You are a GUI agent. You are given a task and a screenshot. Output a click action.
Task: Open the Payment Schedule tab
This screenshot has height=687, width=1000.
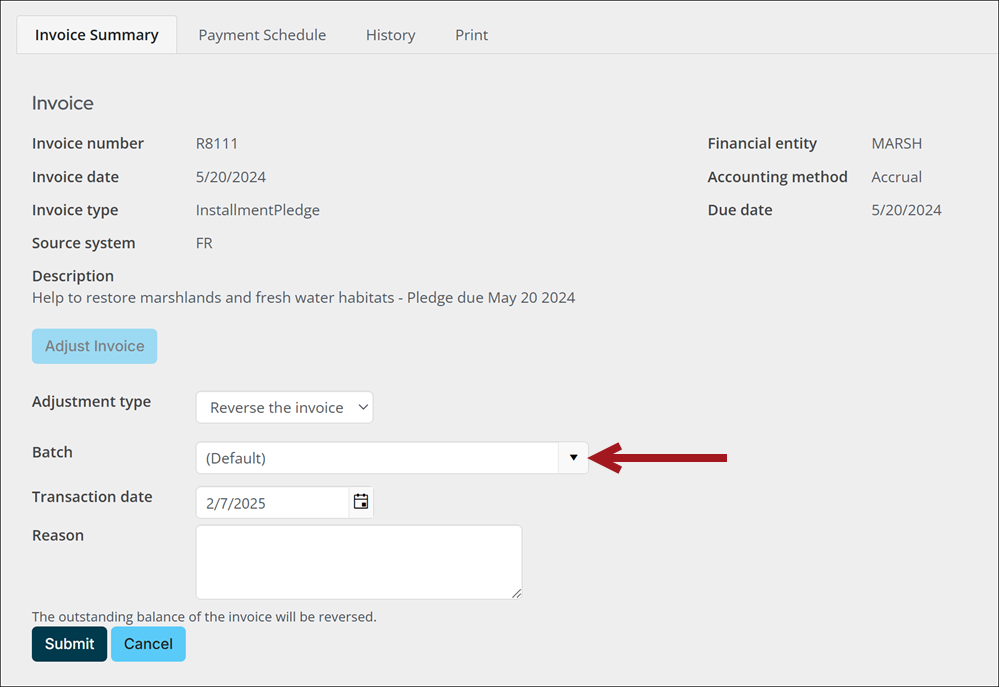pyautogui.click(x=262, y=35)
